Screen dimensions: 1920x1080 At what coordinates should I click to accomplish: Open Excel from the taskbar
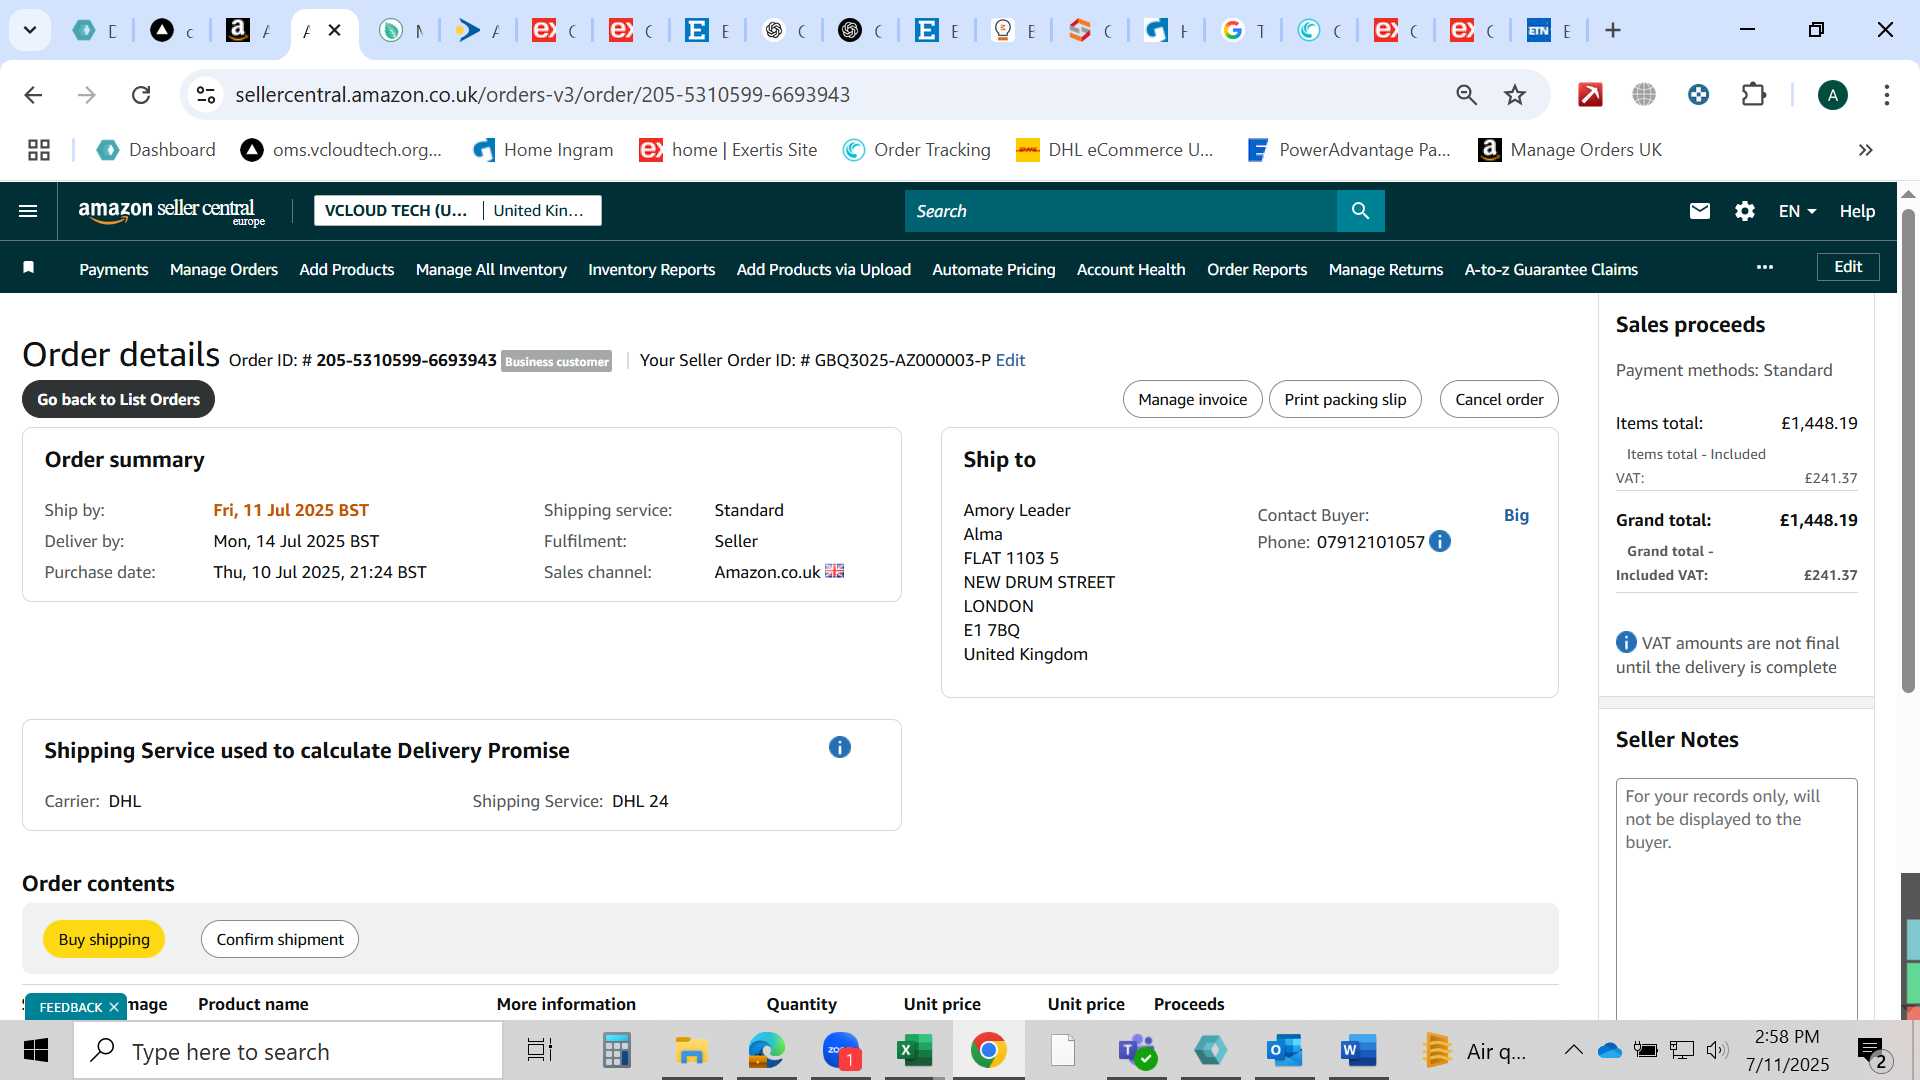[913, 1051]
